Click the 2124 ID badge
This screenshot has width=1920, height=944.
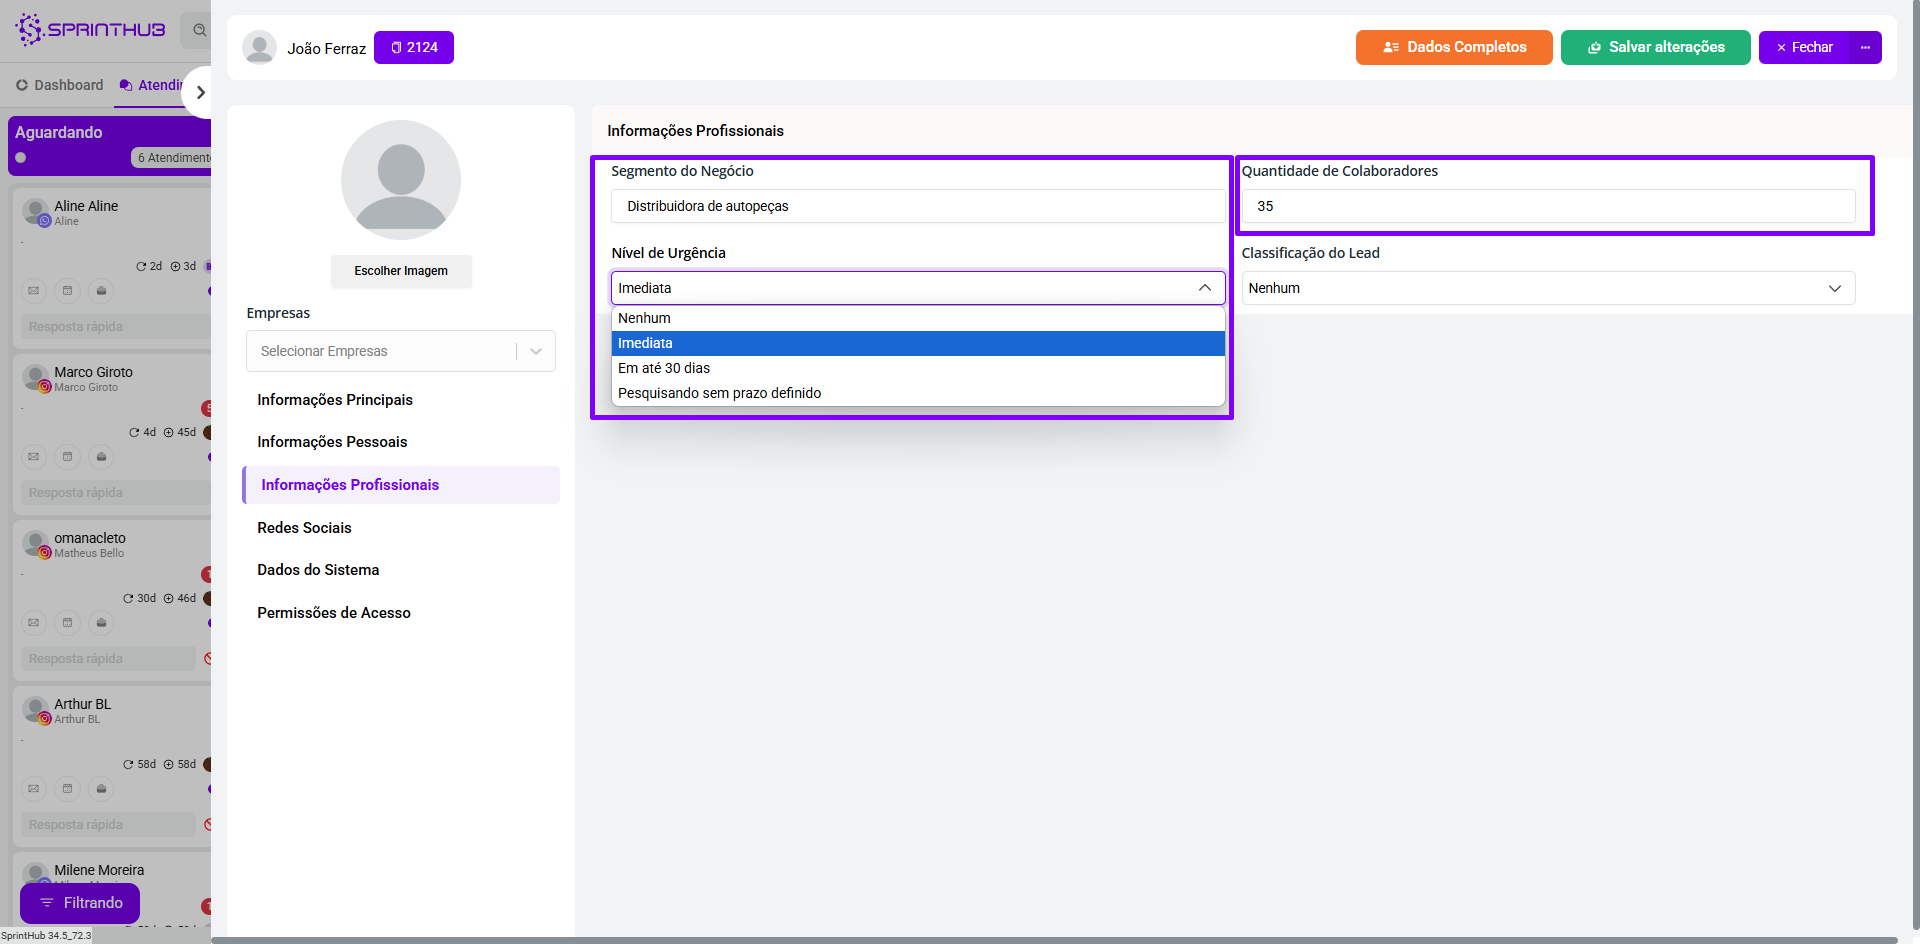click(414, 47)
